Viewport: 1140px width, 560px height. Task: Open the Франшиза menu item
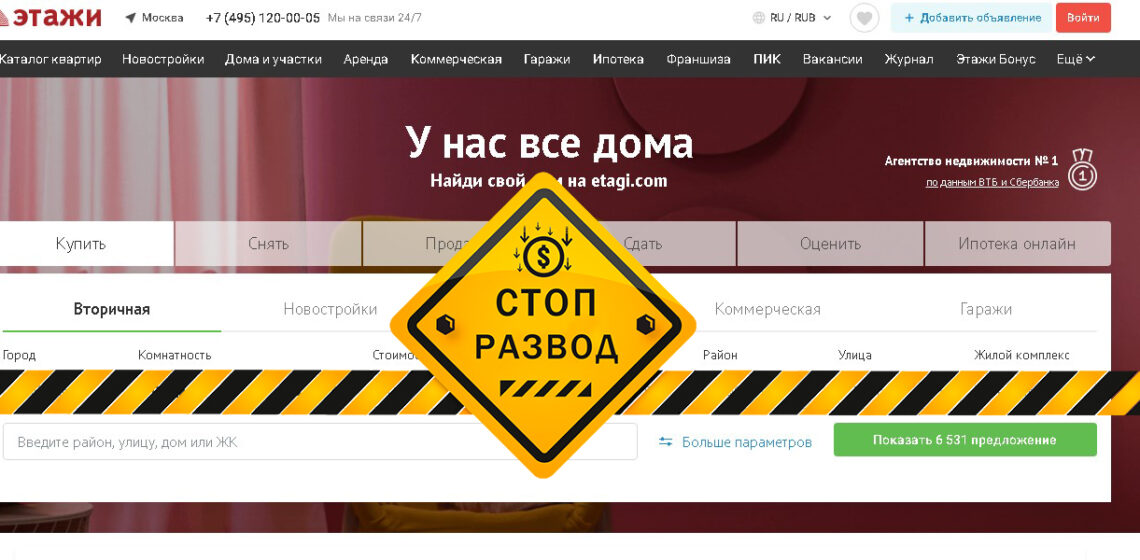(x=698, y=59)
